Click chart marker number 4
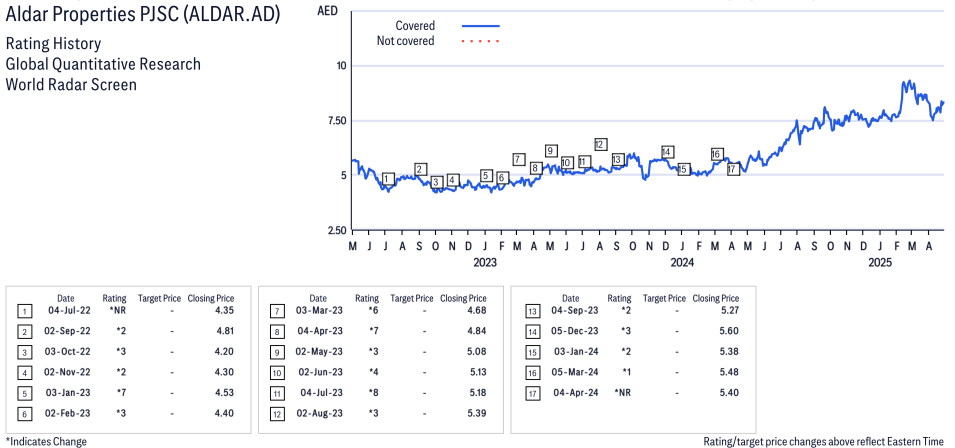 coord(452,180)
